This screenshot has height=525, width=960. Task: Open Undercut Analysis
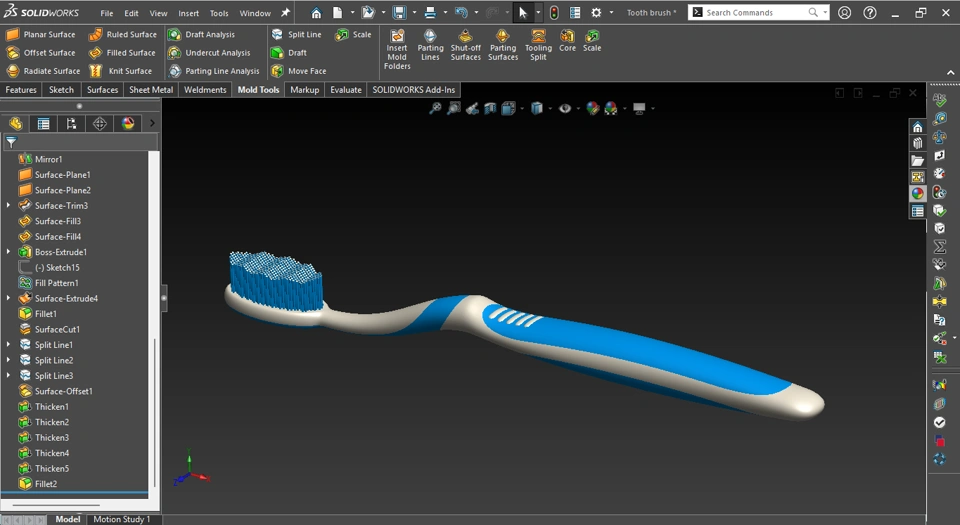[209, 53]
